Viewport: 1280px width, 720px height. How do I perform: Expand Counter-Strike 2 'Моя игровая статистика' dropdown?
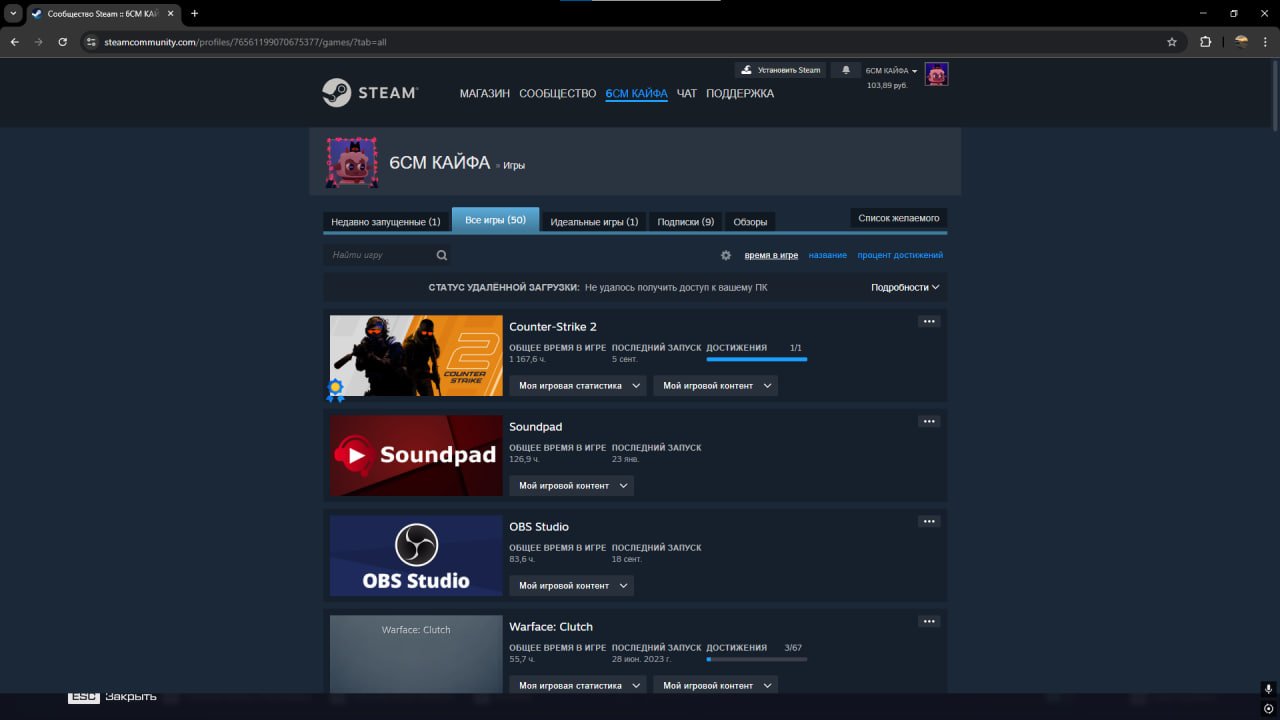[577, 386]
